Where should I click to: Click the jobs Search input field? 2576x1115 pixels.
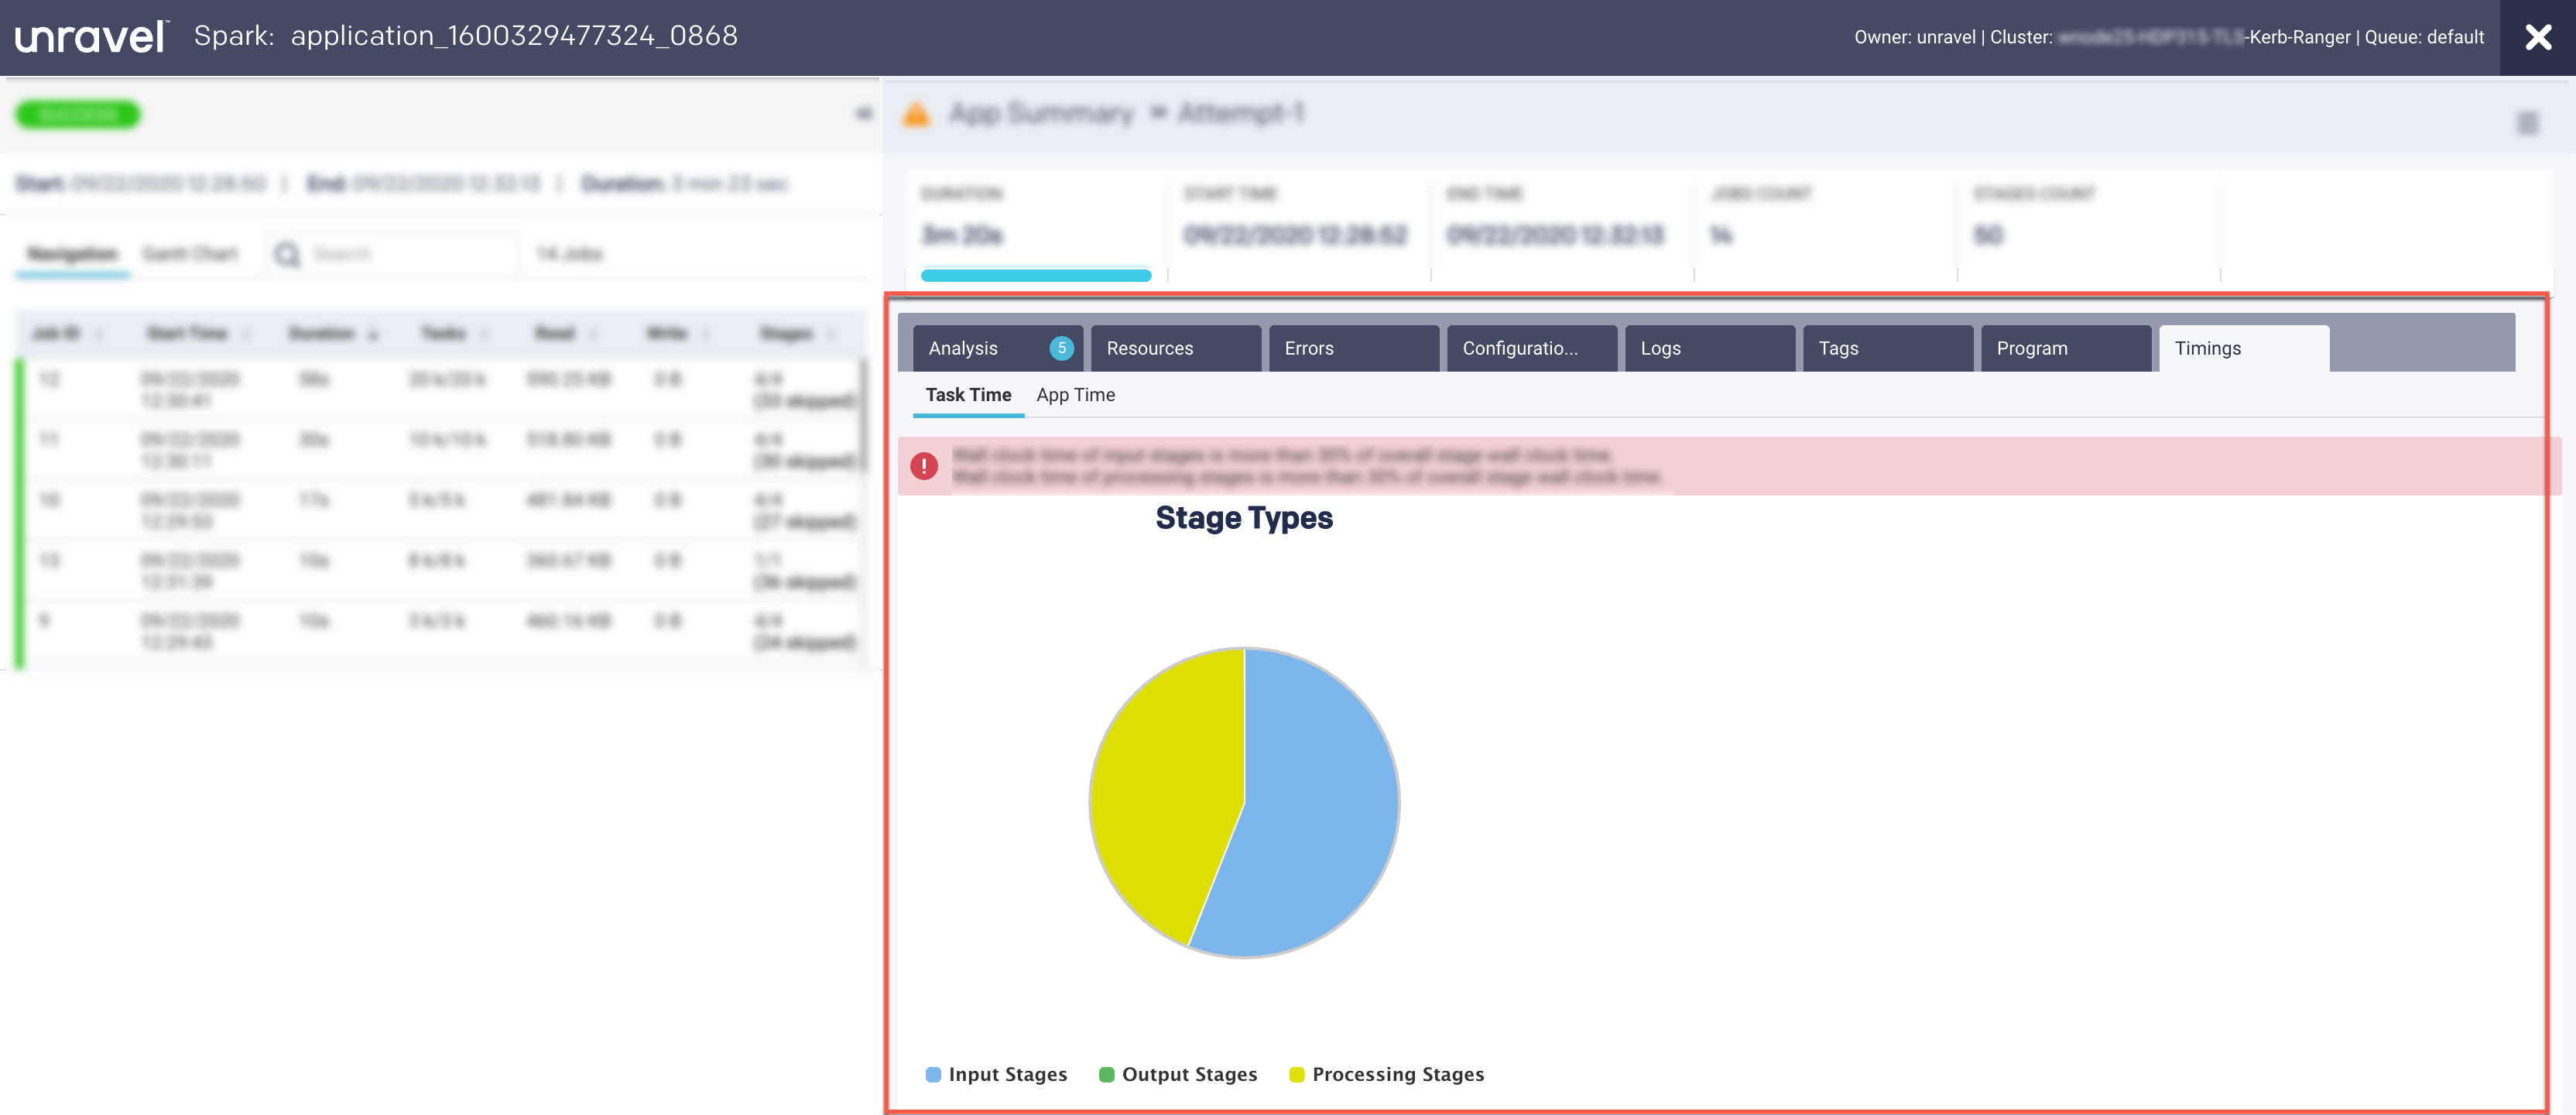[x=410, y=254]
